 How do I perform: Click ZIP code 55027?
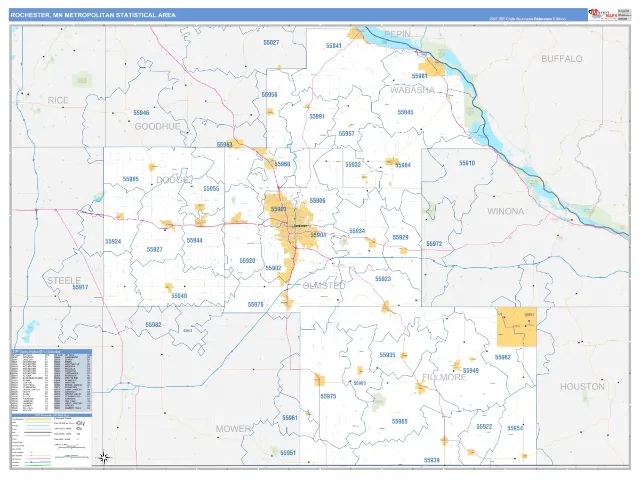point(271,42)
